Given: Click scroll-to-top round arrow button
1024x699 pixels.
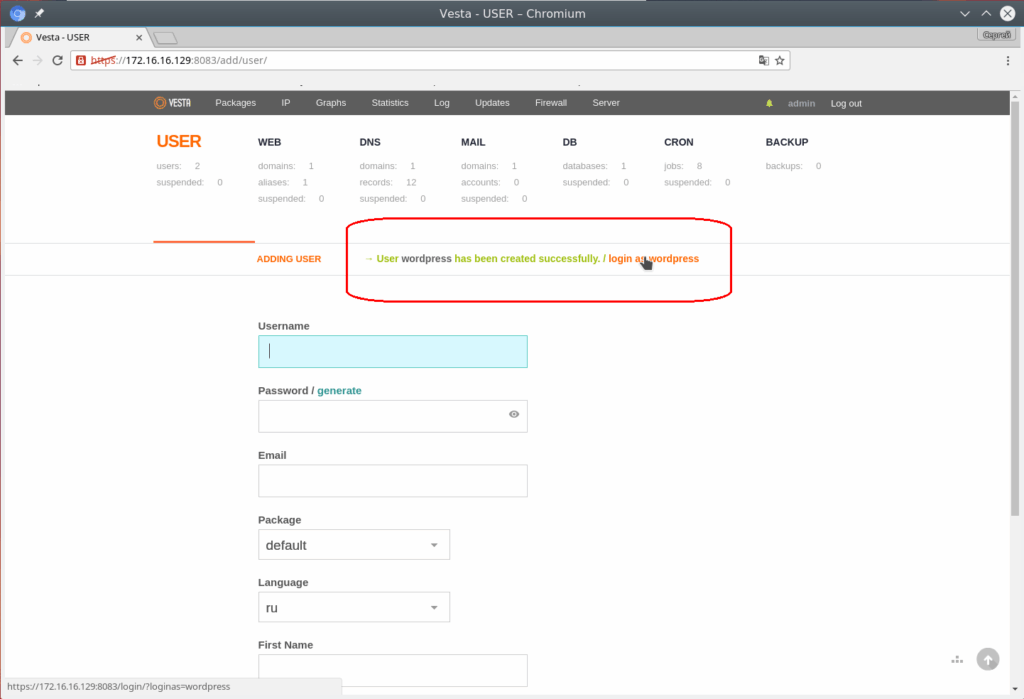Looking at the screenshot, I should coord(987,659).
